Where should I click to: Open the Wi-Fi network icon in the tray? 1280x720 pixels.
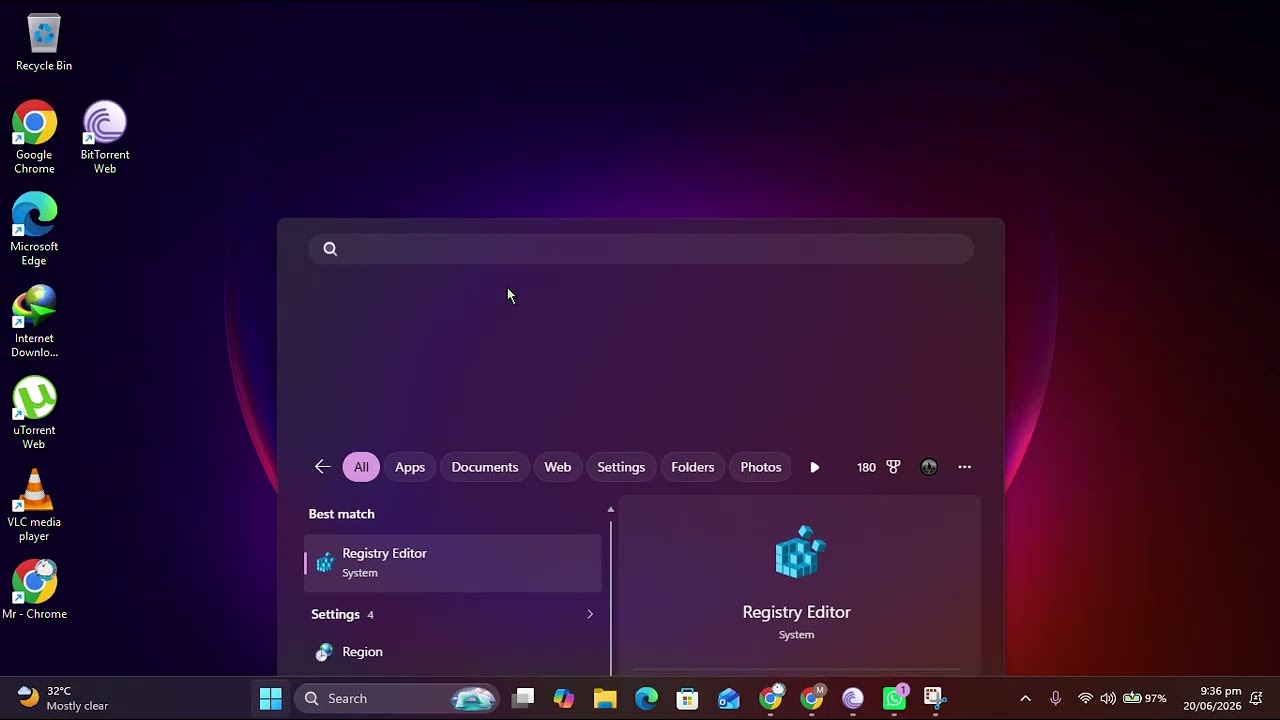point(1085,698)
